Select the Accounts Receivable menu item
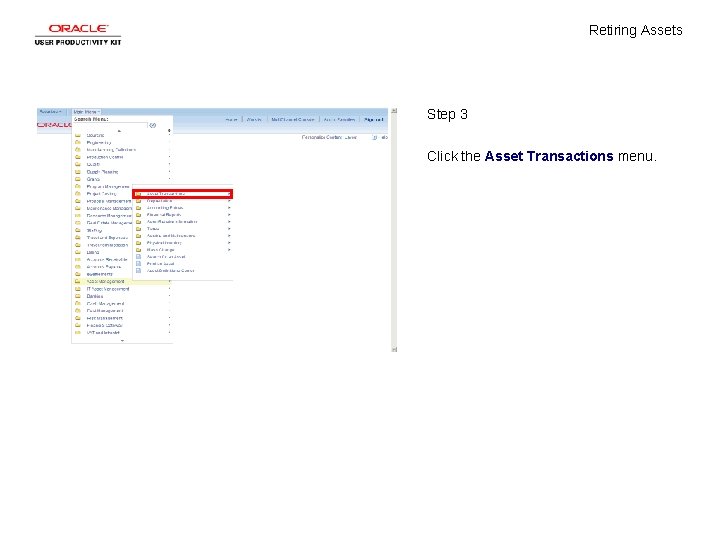Image resolution: width=720 pixels, height=540 pixels. pyautogui.click(x=107, y=259)
